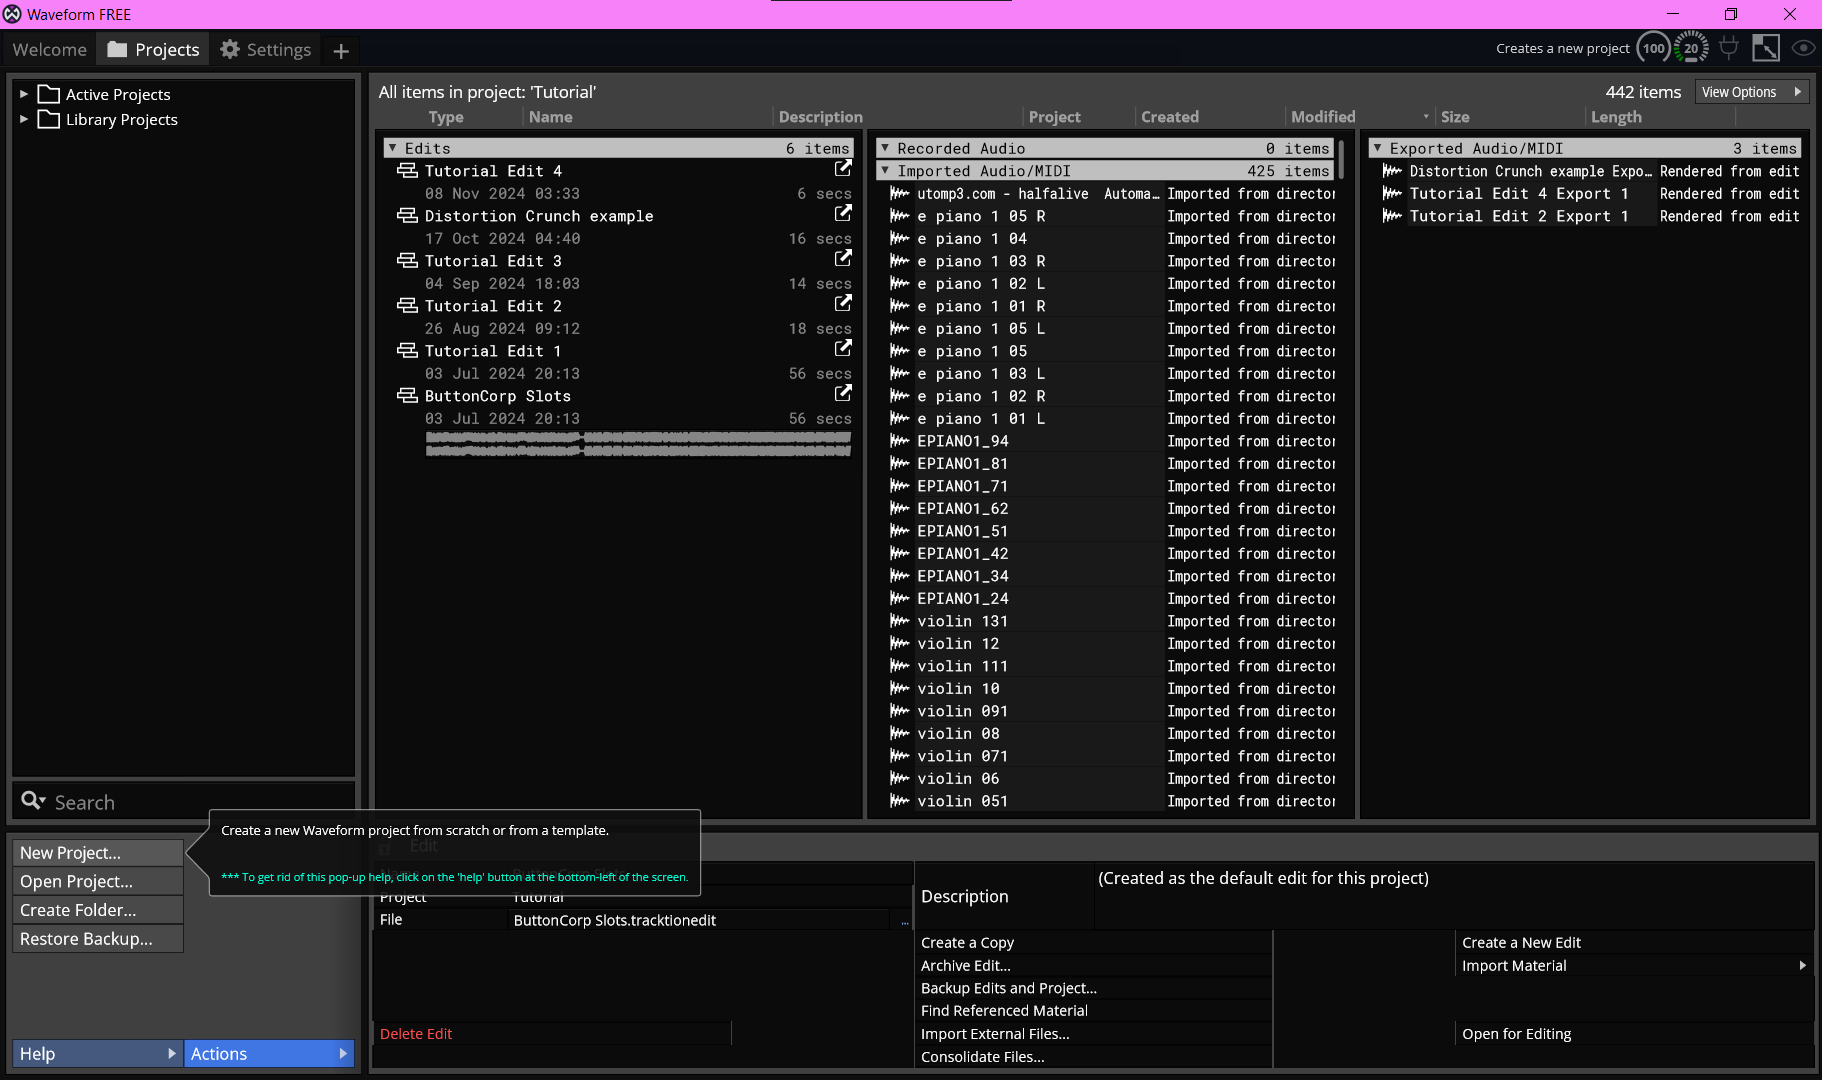This screenshot has width=1822, height=1080.
Task: Click the Search input field
Action: [x=190, y=802]
